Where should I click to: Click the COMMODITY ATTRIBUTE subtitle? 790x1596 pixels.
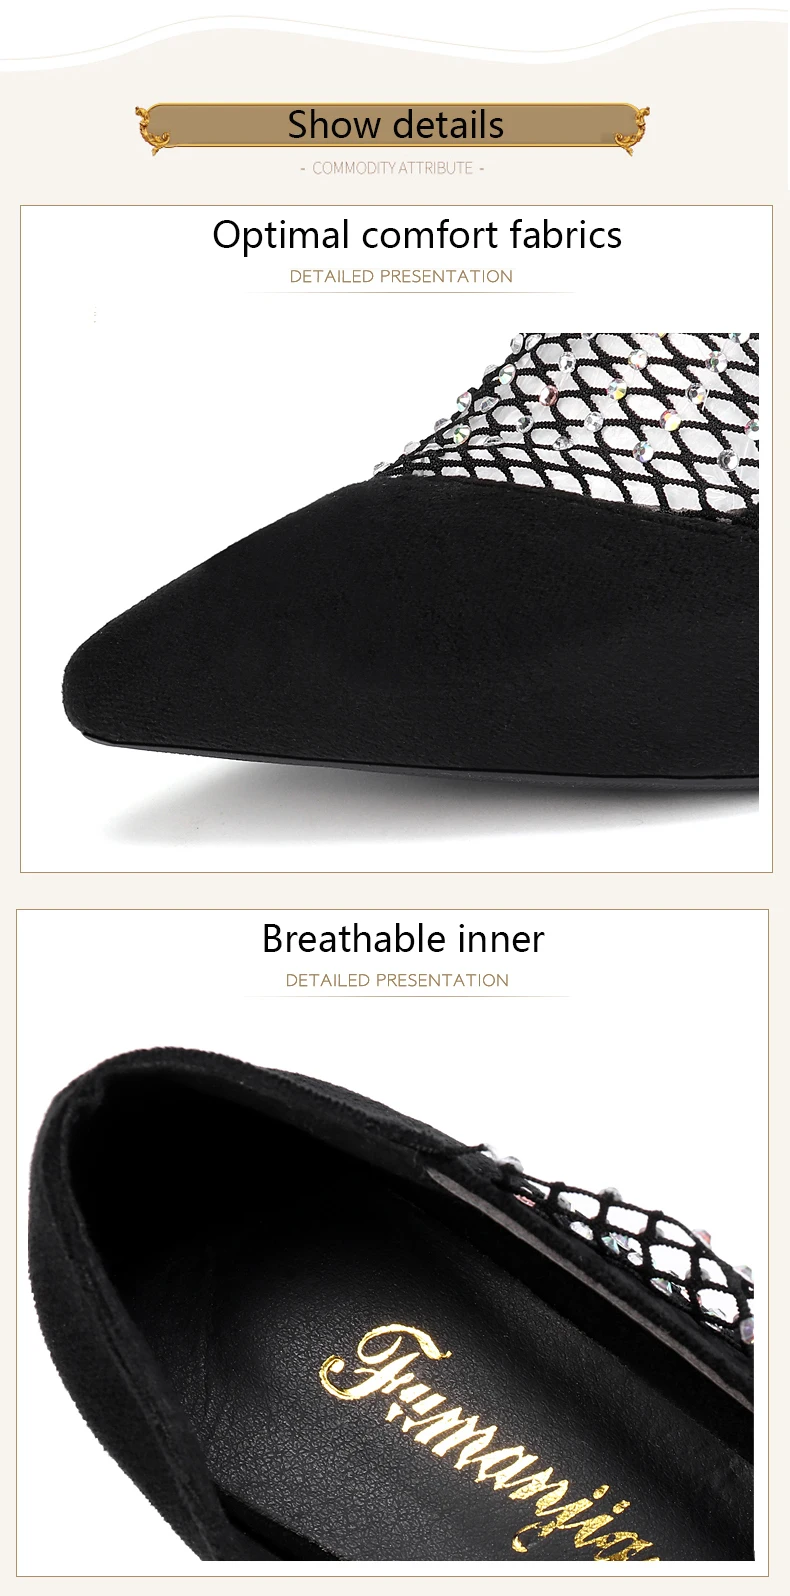[392, 168]
